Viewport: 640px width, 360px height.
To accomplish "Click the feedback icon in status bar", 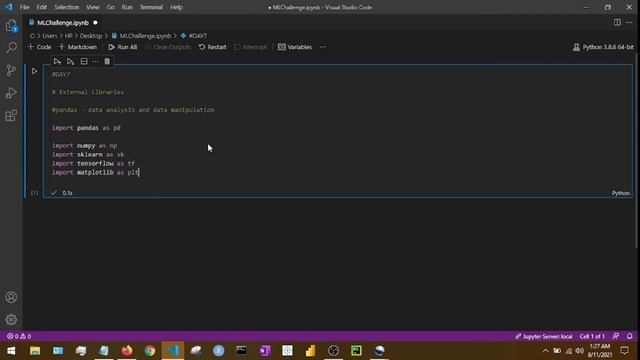I will point(616,336).
